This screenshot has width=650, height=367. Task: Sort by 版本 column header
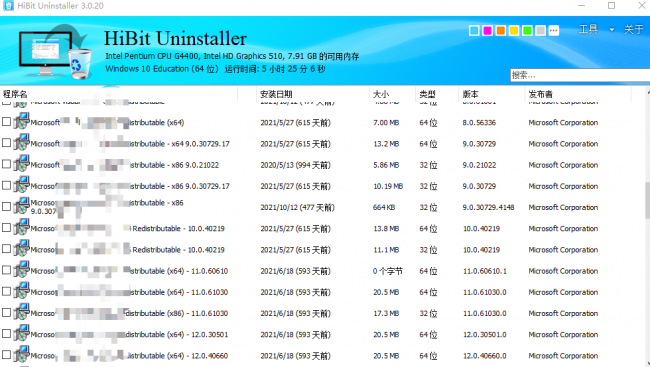click(471, 94)
